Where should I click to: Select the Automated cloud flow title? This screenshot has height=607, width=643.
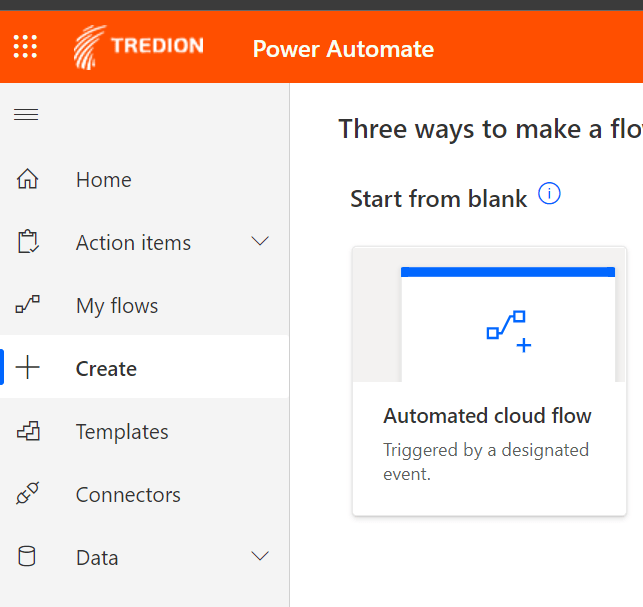(x=487, y=416)
